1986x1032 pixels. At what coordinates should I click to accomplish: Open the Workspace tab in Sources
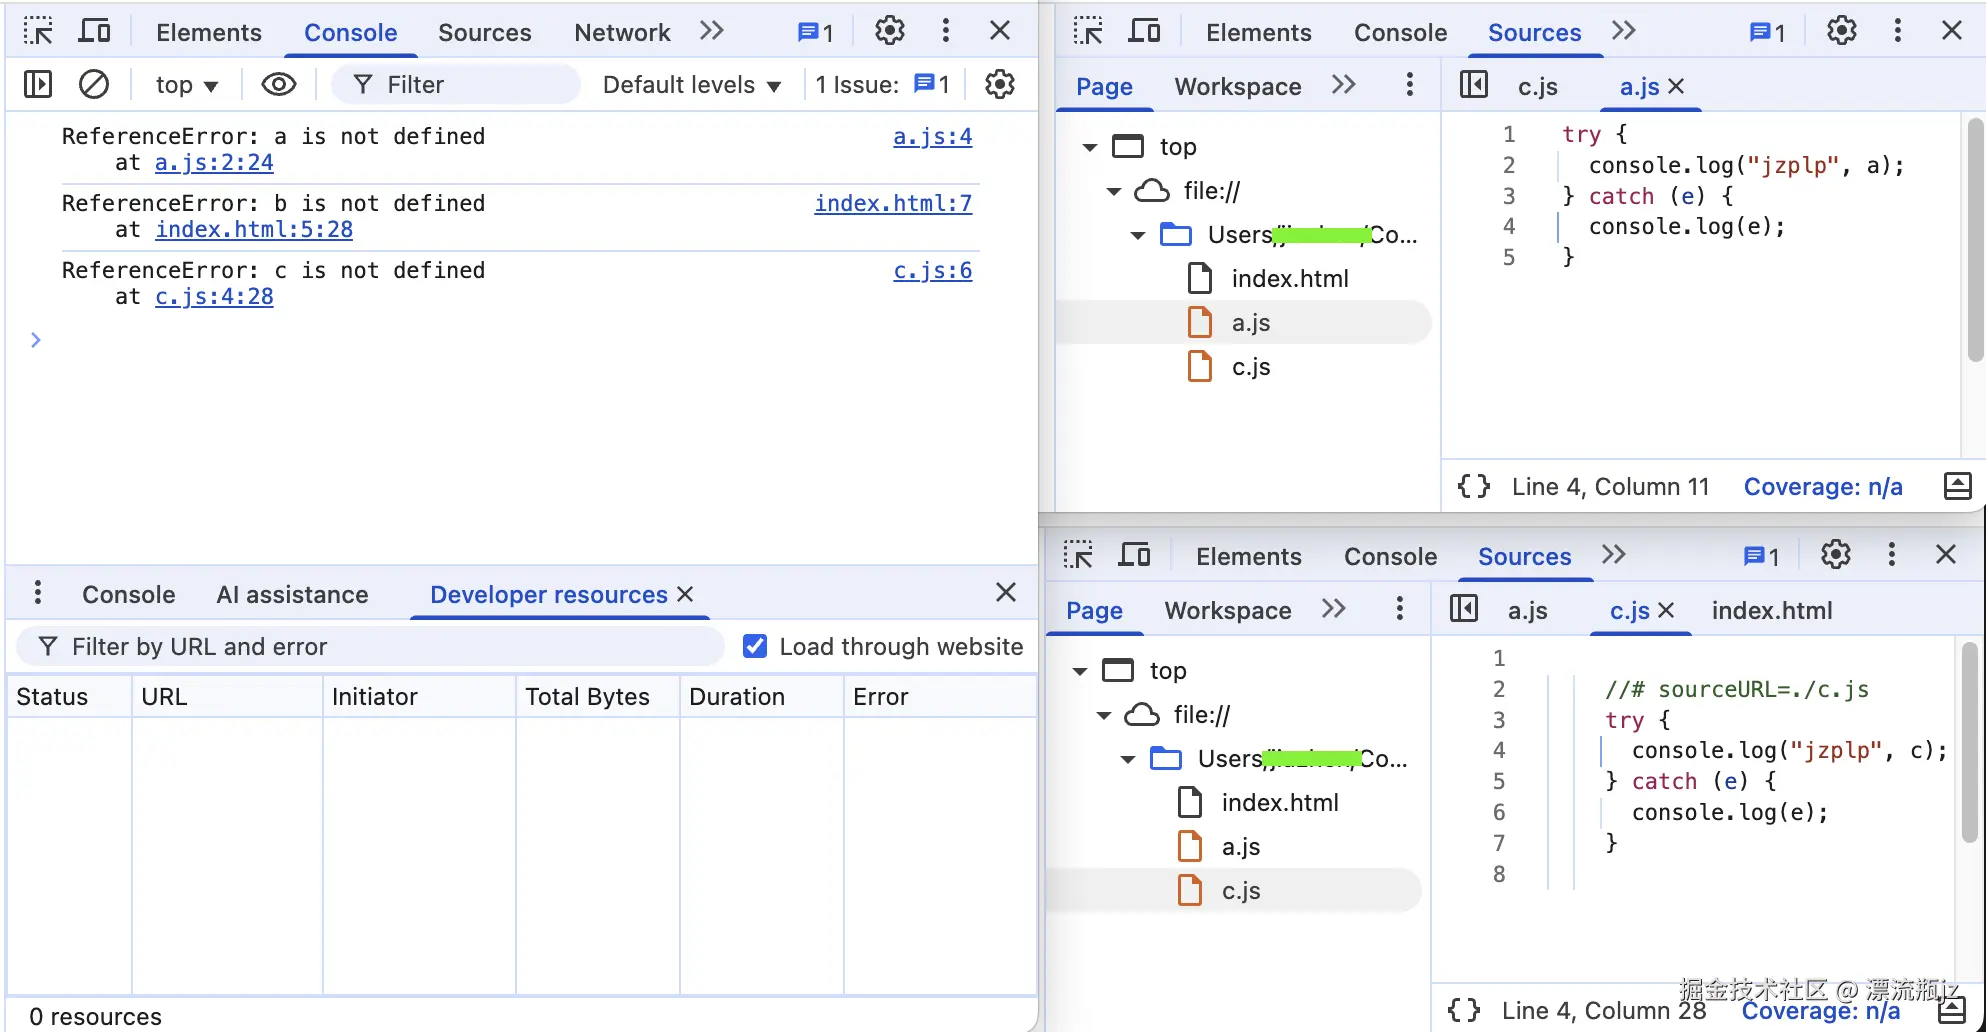click(x=1237, y=86)
